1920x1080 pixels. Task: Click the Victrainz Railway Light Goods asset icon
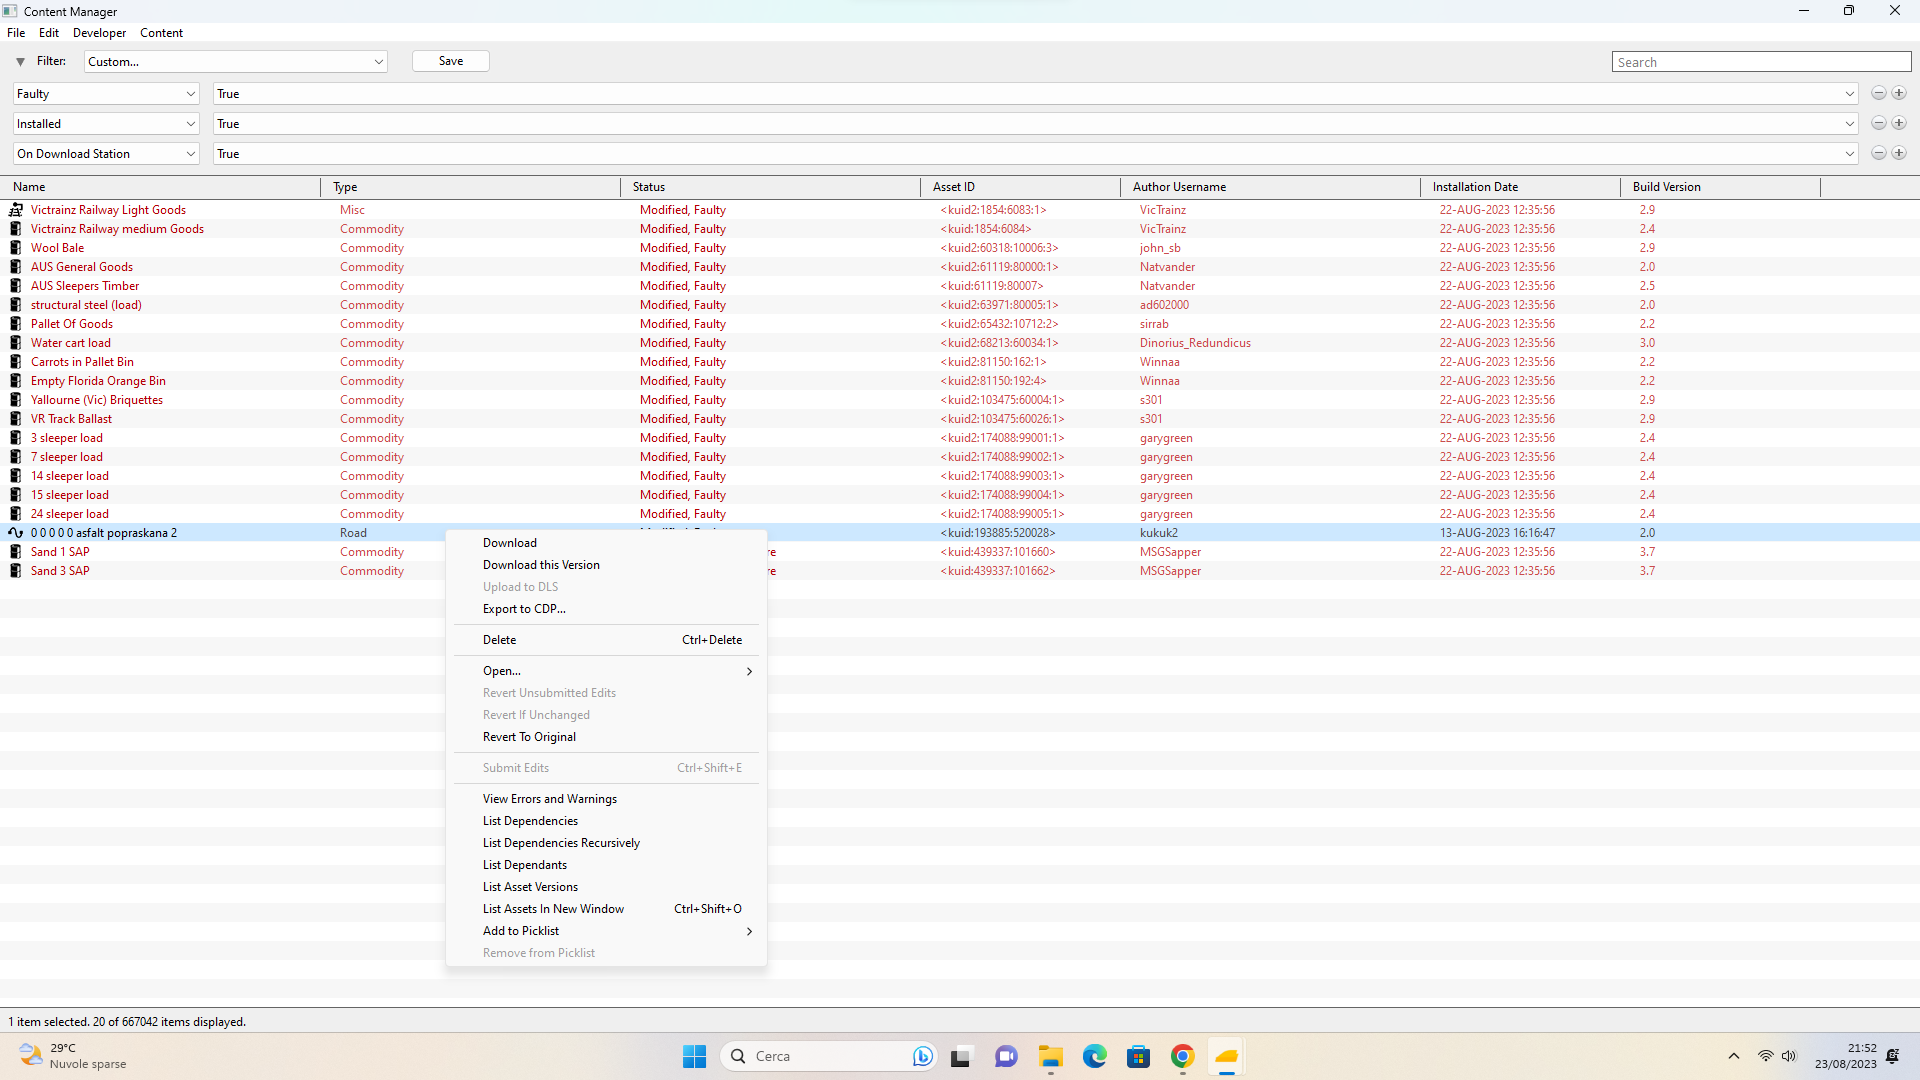click(16, 210)
